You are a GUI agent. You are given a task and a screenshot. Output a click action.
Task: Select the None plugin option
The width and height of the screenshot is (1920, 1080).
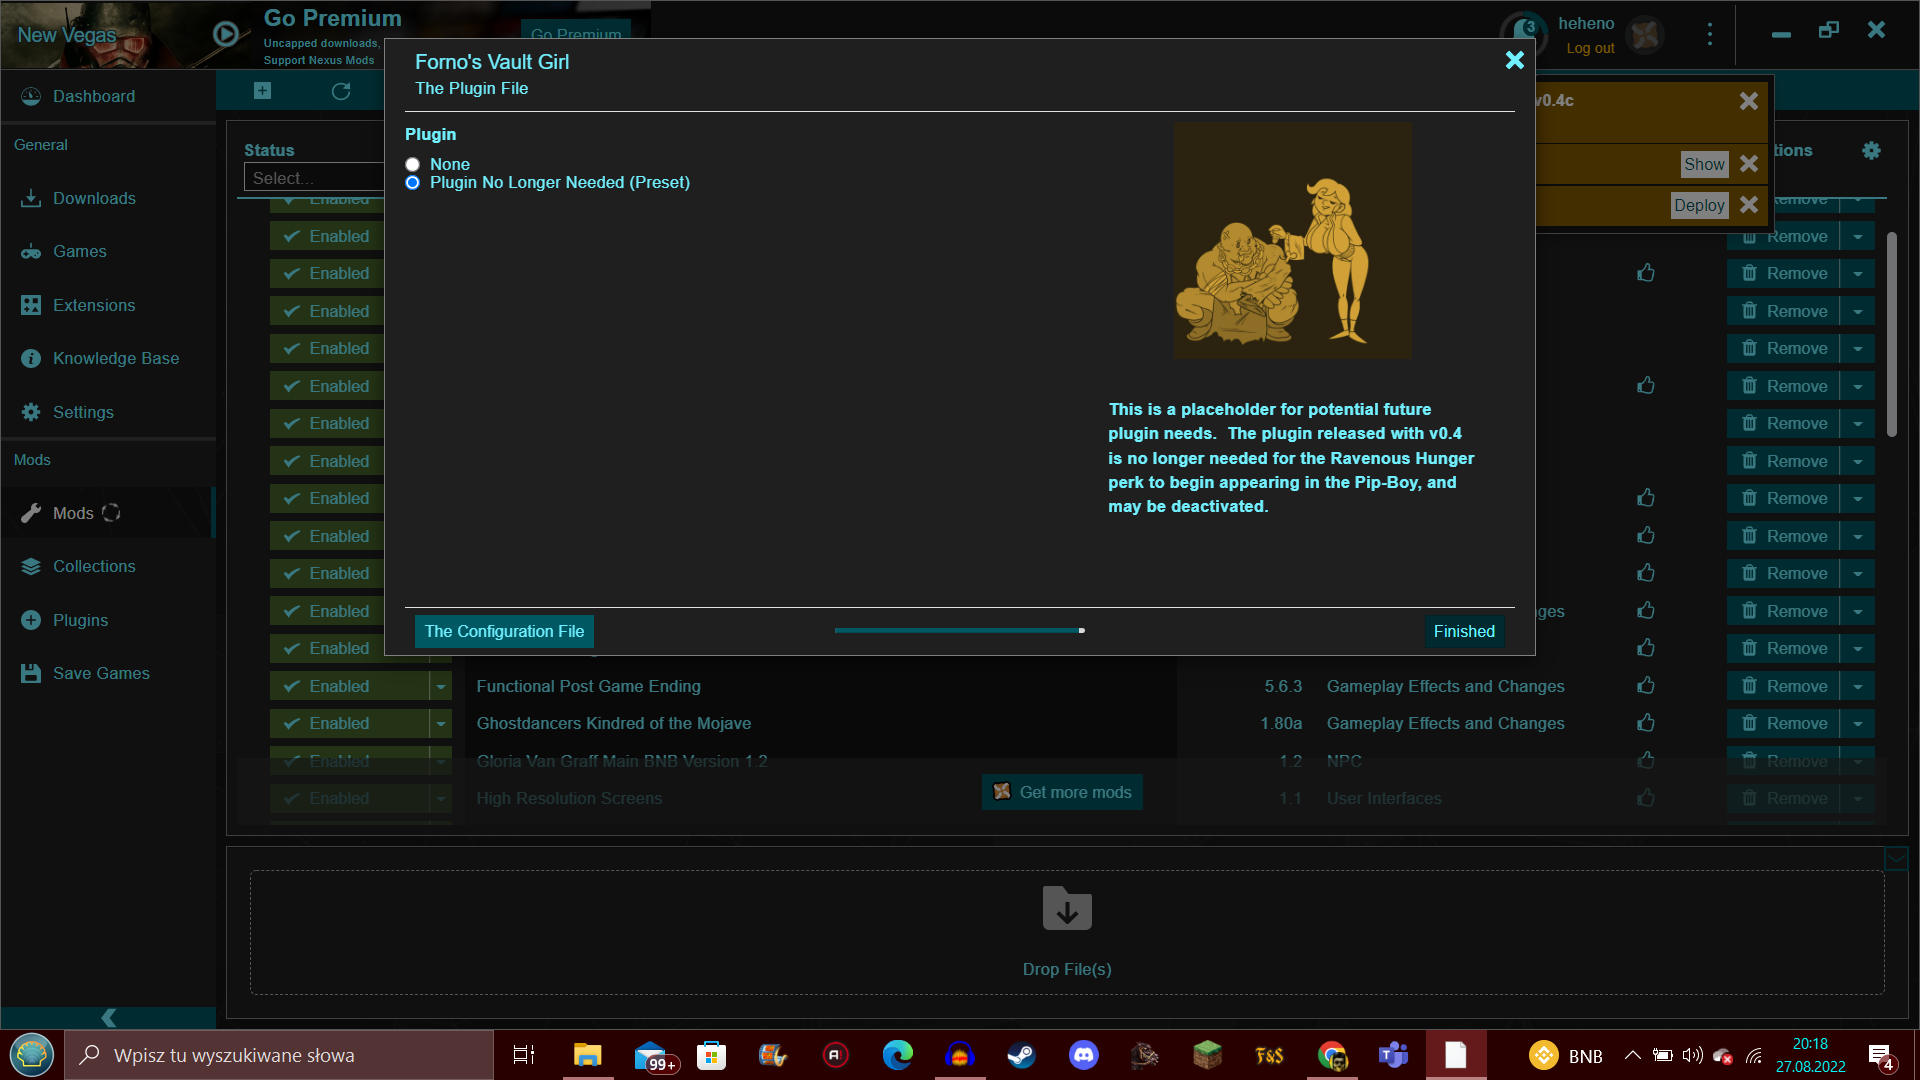pos(412,164)
